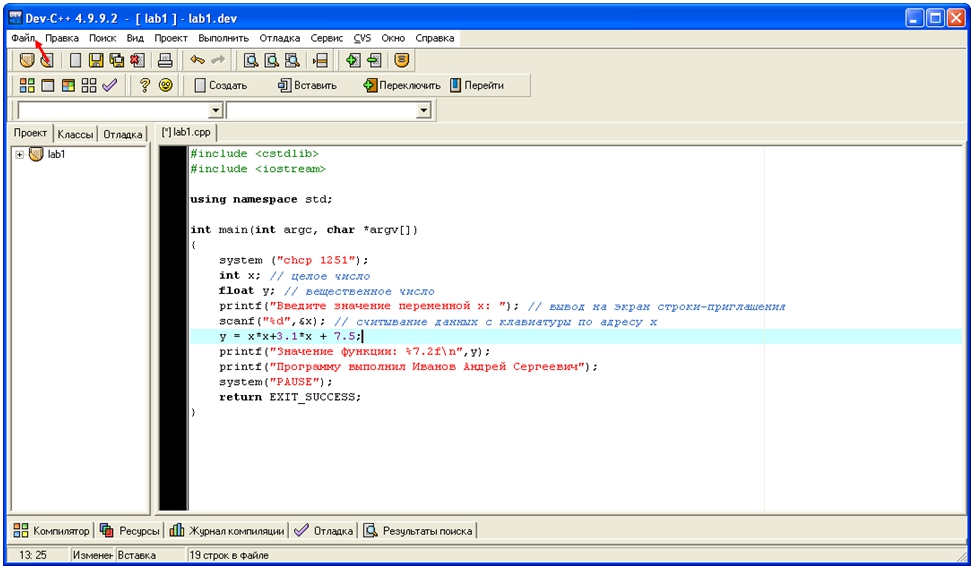Screen dimensions: 972x566
Task: Click the Save file toolbar icon
Action: 97,61
